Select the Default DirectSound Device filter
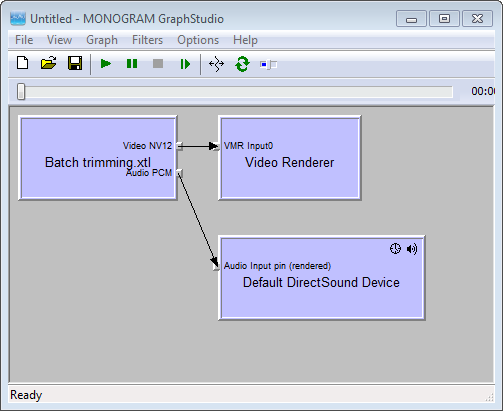The height and width of the screenshot is (411, 503). pyautogui.click(x=322, y=278)
